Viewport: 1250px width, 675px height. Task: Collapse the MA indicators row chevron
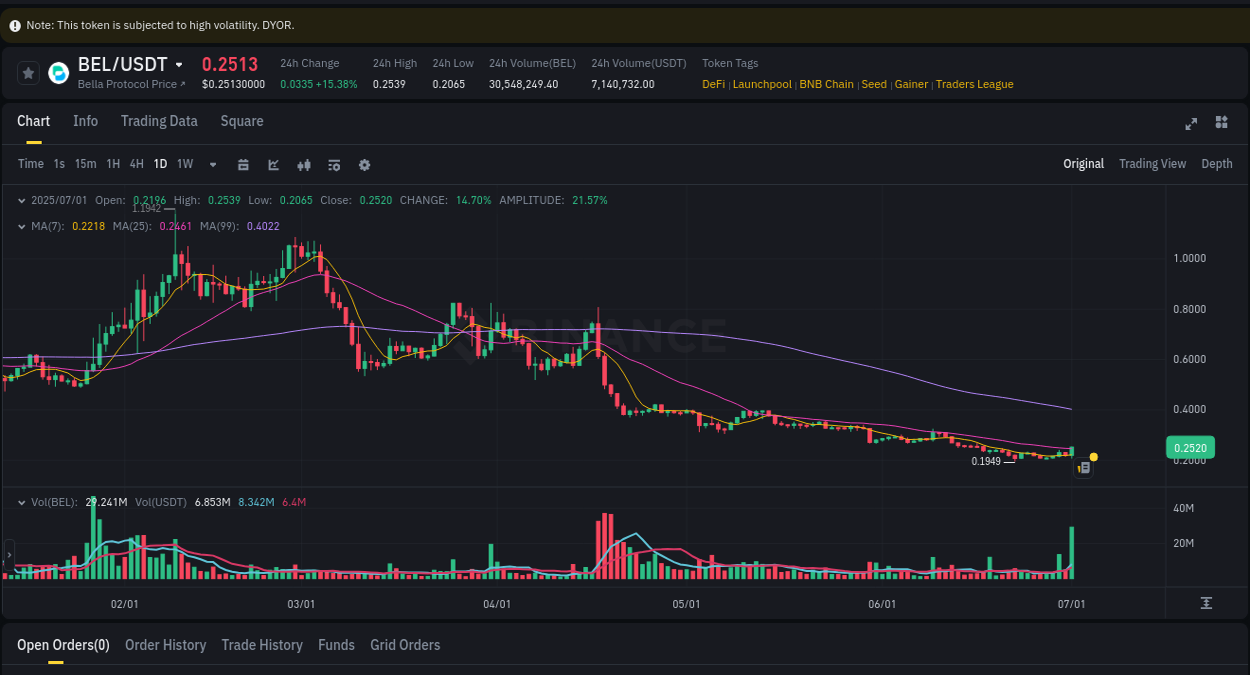coord(20,226)
